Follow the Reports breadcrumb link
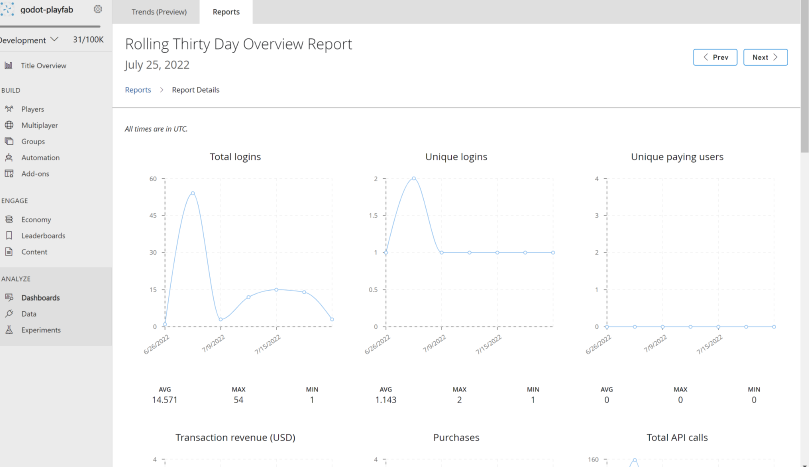 click(138, 90)
